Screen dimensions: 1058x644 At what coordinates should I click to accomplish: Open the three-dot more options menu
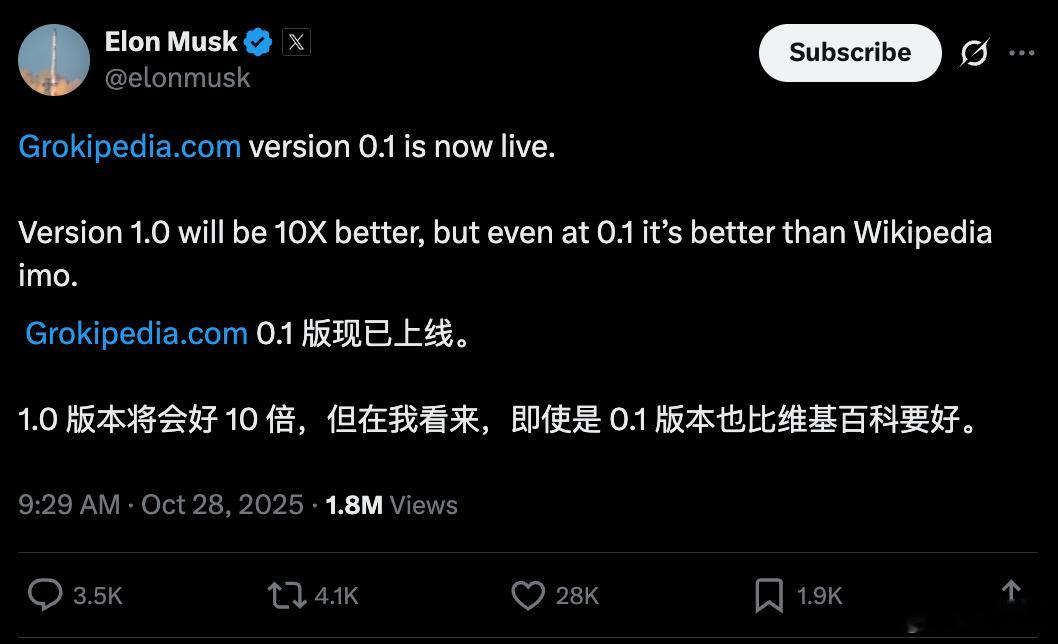click(1022, 53)
